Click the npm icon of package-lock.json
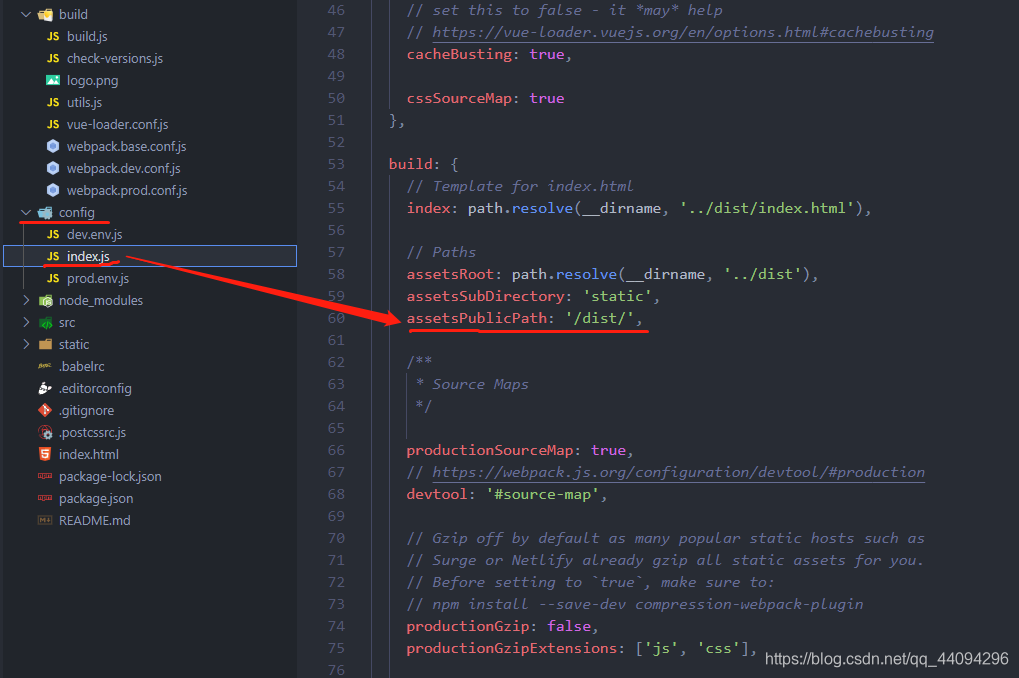The width and height of the screenshot is (1019, 678). 45,476
